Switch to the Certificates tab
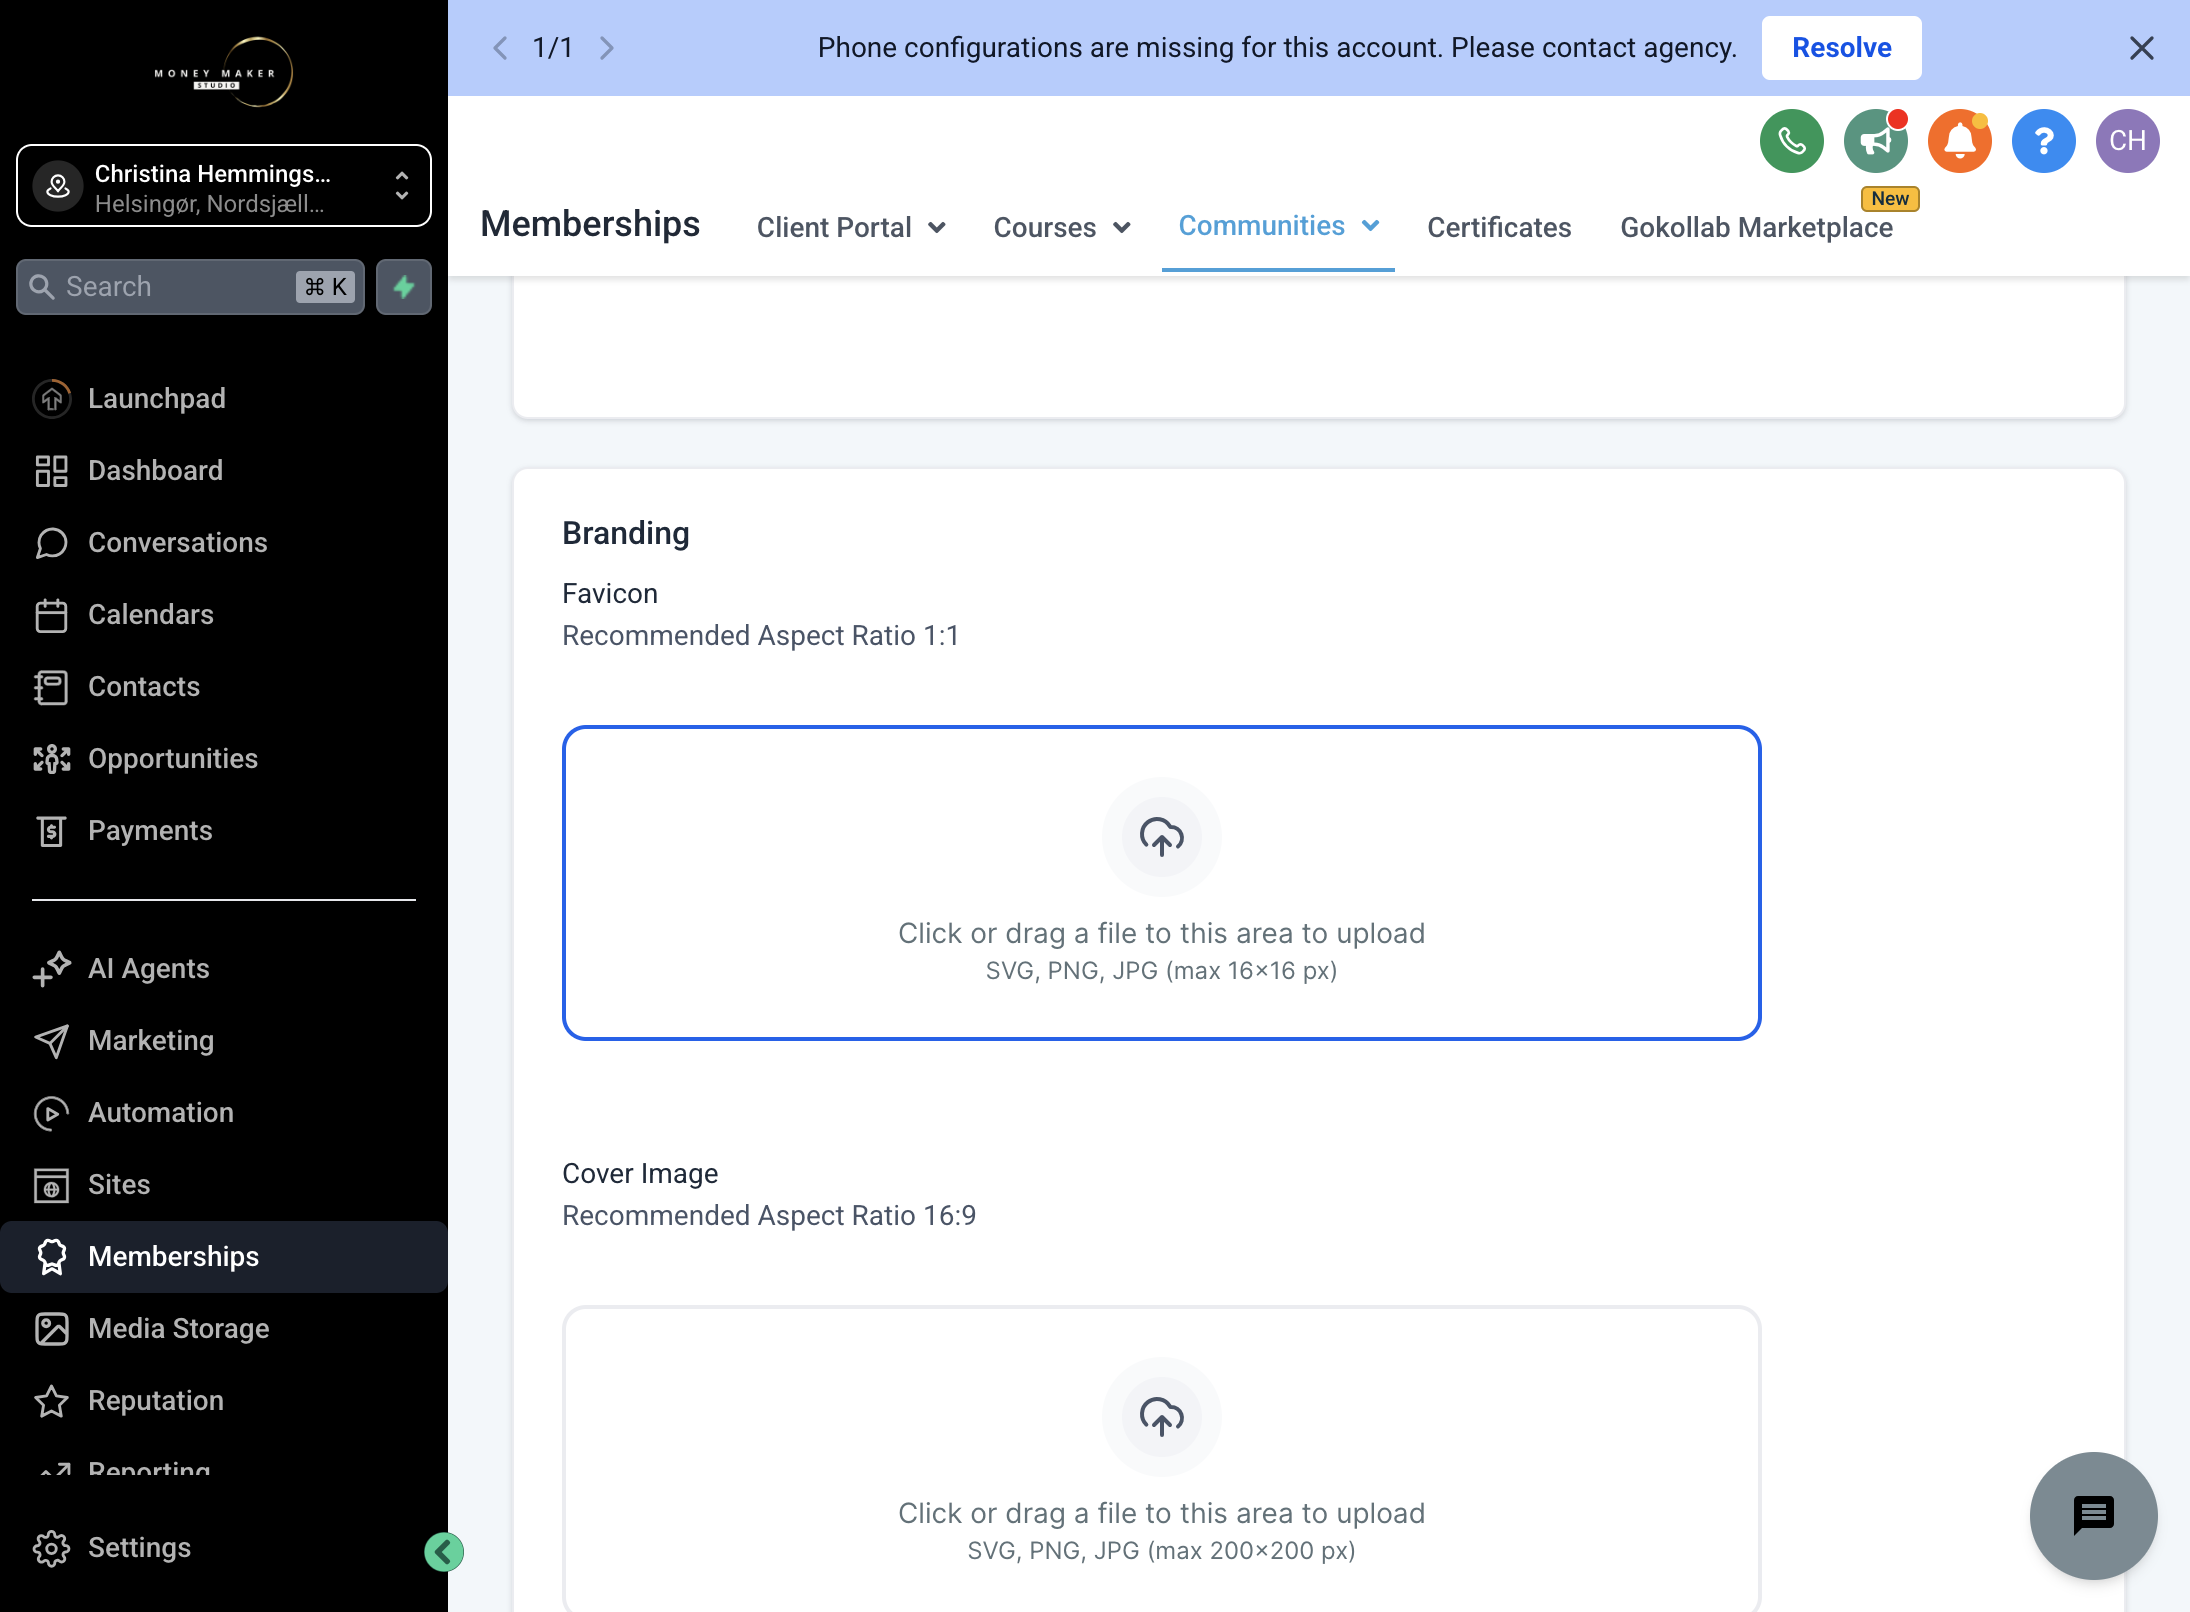 coord(1499,227)
